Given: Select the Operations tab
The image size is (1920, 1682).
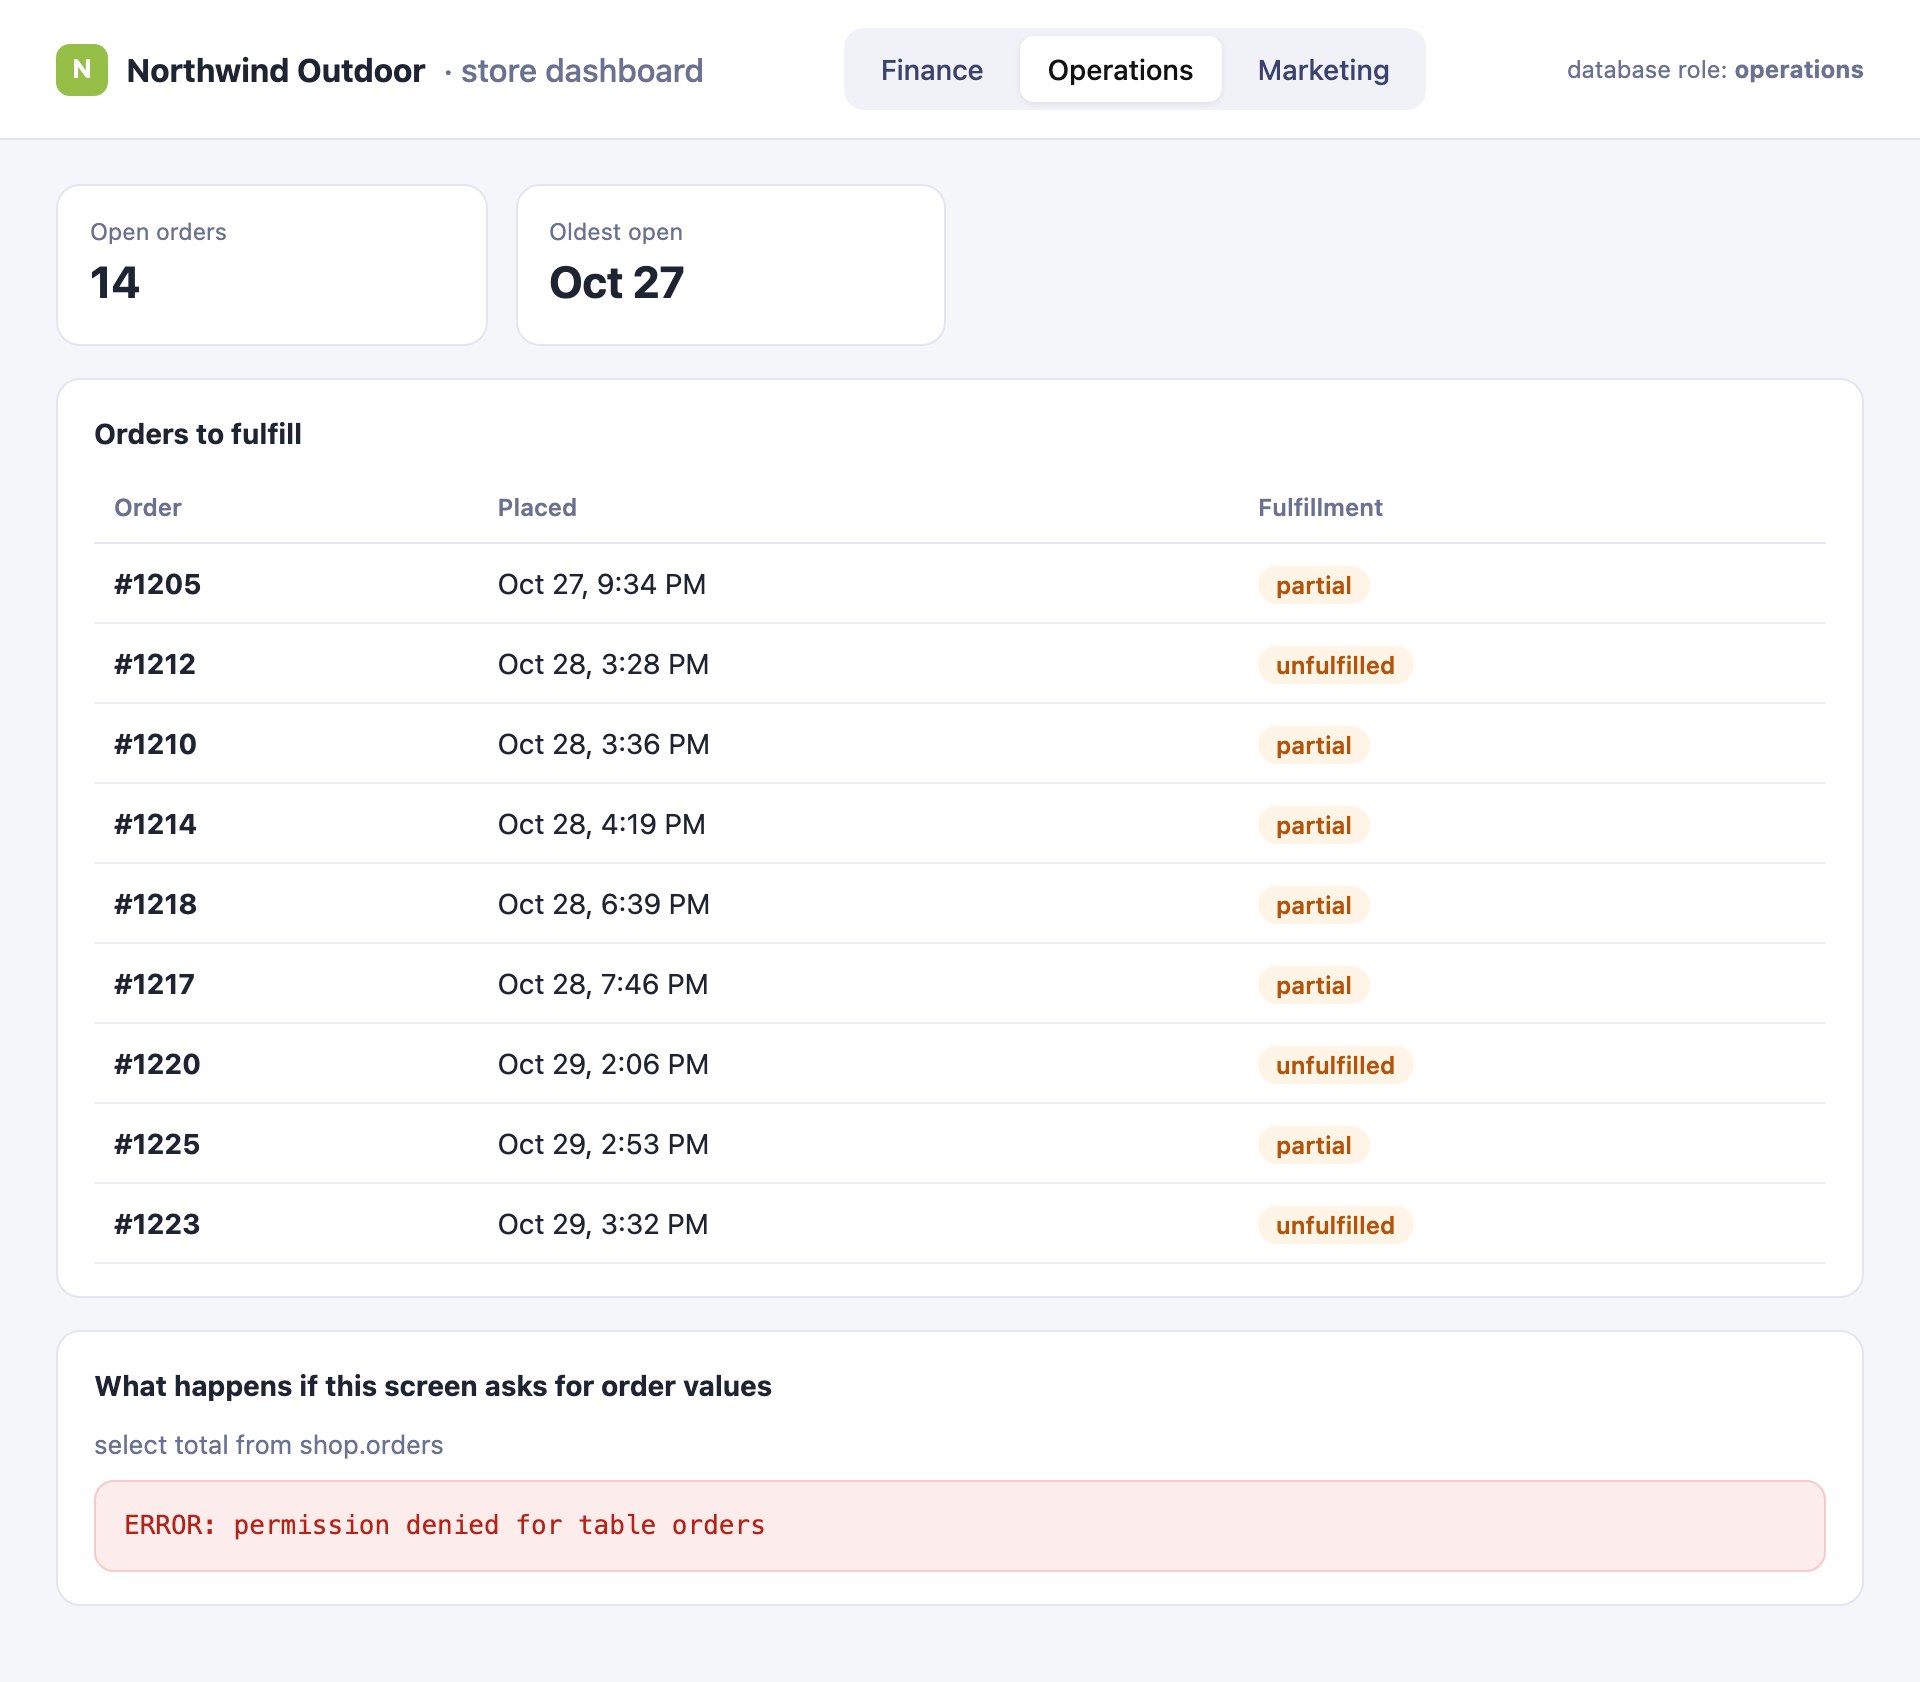Looking at the screenshot, I should click(1120, 70).
